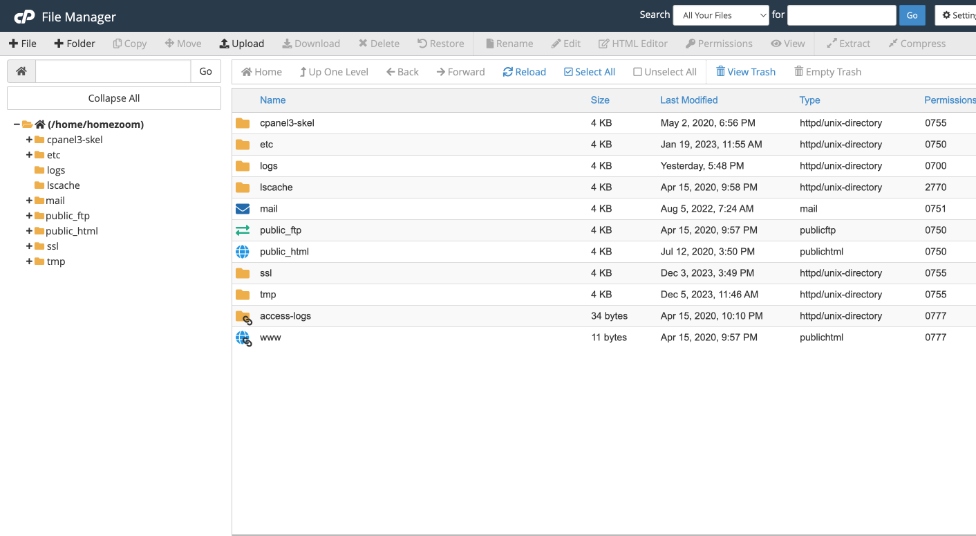
Task: Expand public_ftp in folder tree
Action: pyautogui.click(x=29, y=215)
